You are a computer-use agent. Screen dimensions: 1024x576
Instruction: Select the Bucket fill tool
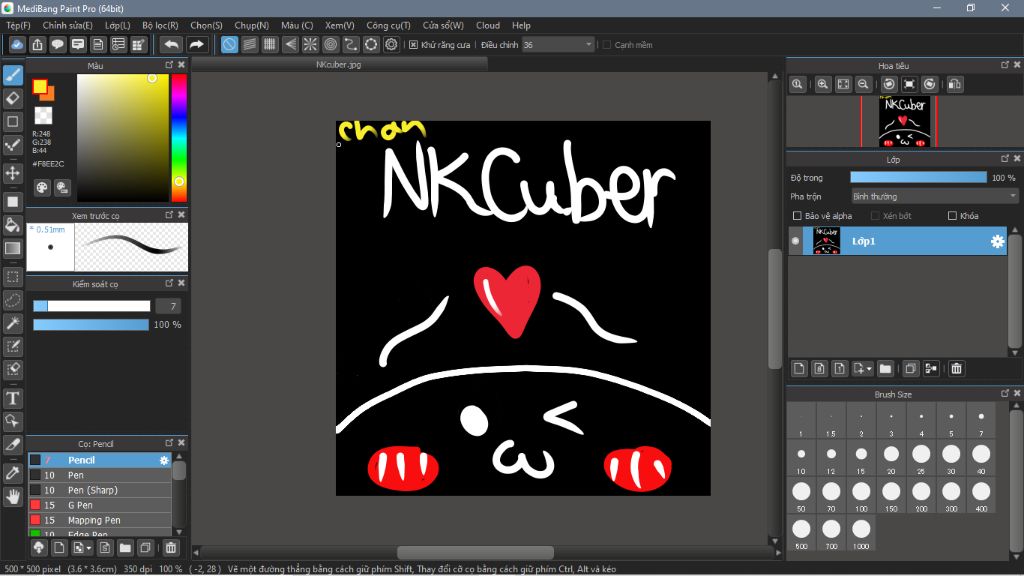coord(12,225)
